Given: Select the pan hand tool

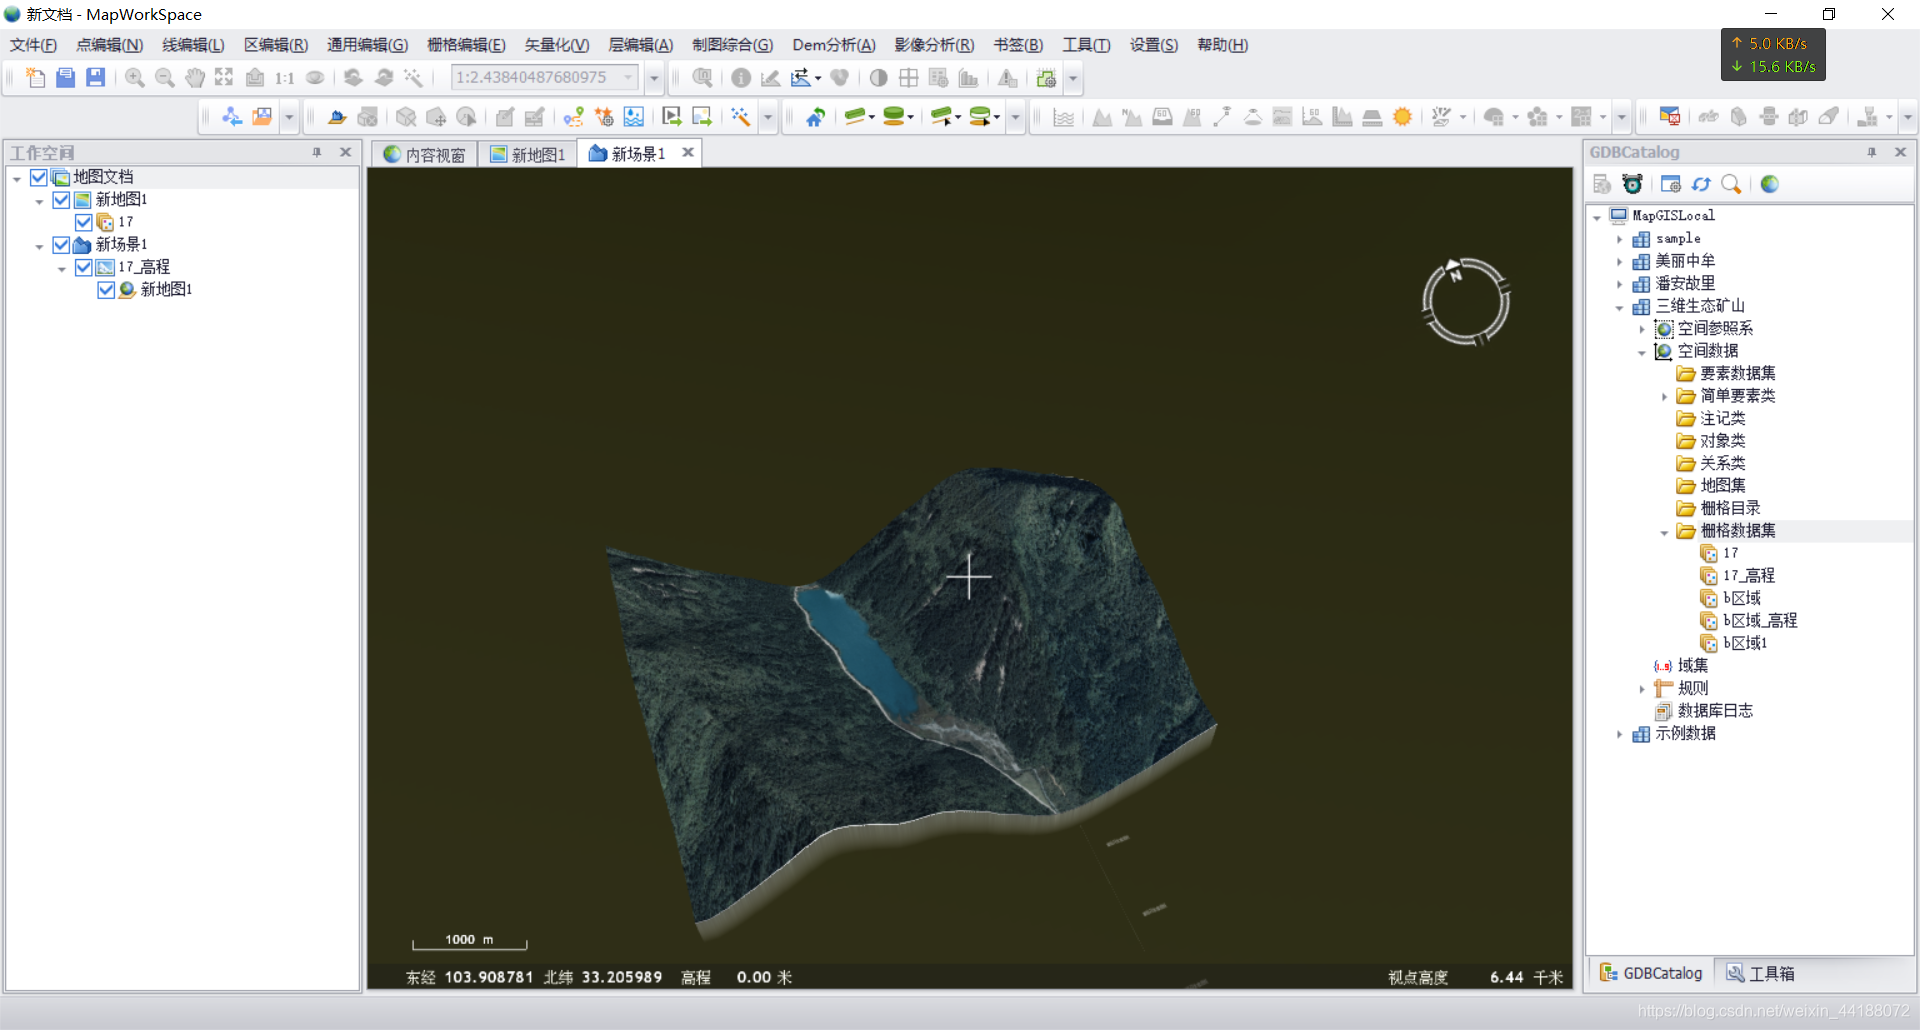Looking at the screenshot, I should [x=195, y=78].
